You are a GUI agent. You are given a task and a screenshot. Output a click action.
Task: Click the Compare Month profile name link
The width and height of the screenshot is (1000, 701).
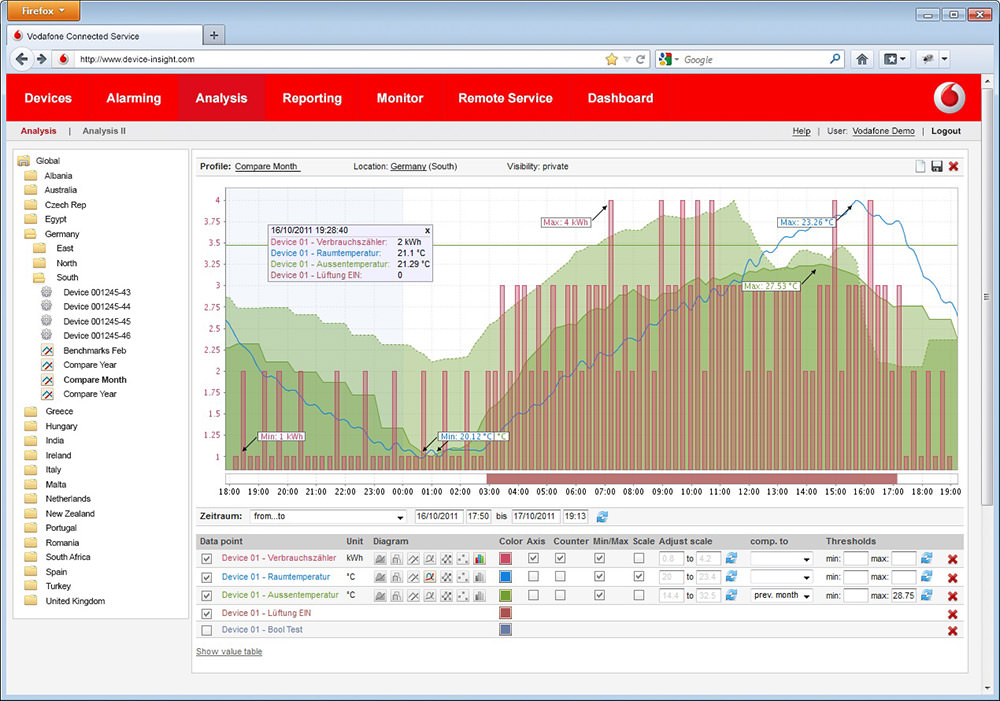pyautogui.click(x=267, y=166)
